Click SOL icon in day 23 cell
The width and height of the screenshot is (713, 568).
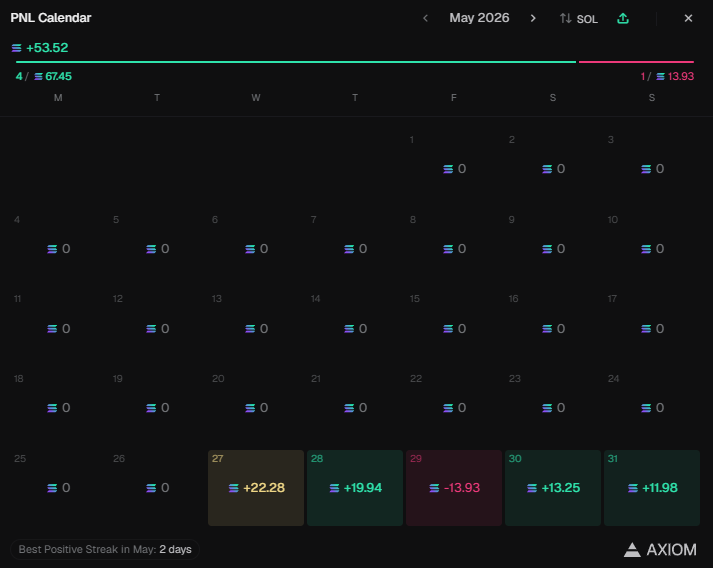click(x=547, y=408)
